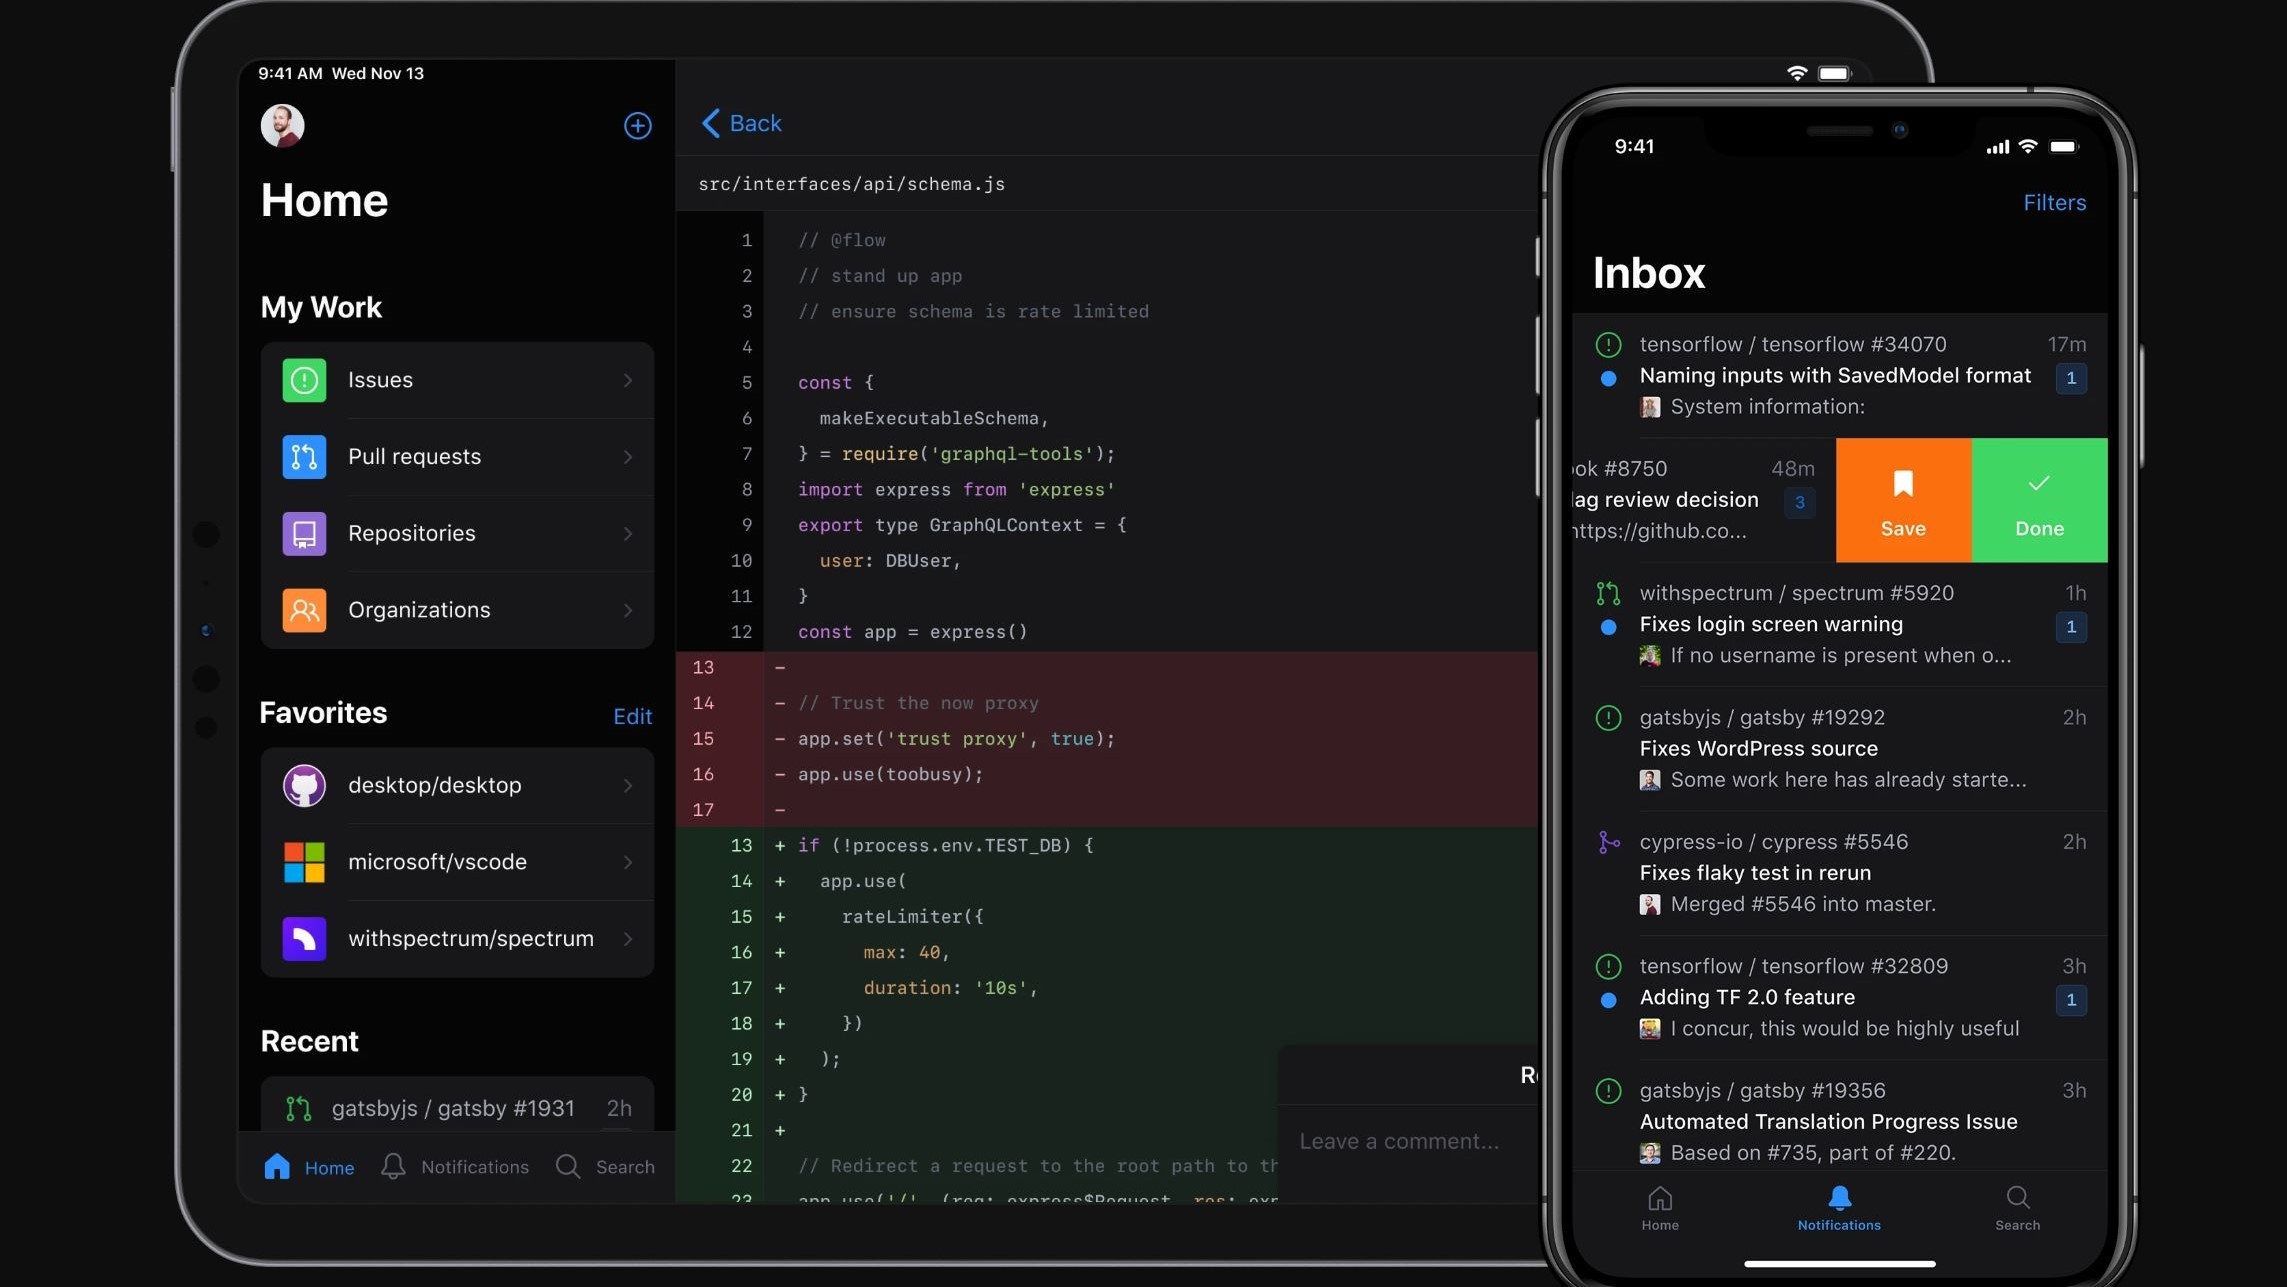Tap Edit next to Favorites
The height and width of the screenshot is (1287, 2287).
click(632, 716)
